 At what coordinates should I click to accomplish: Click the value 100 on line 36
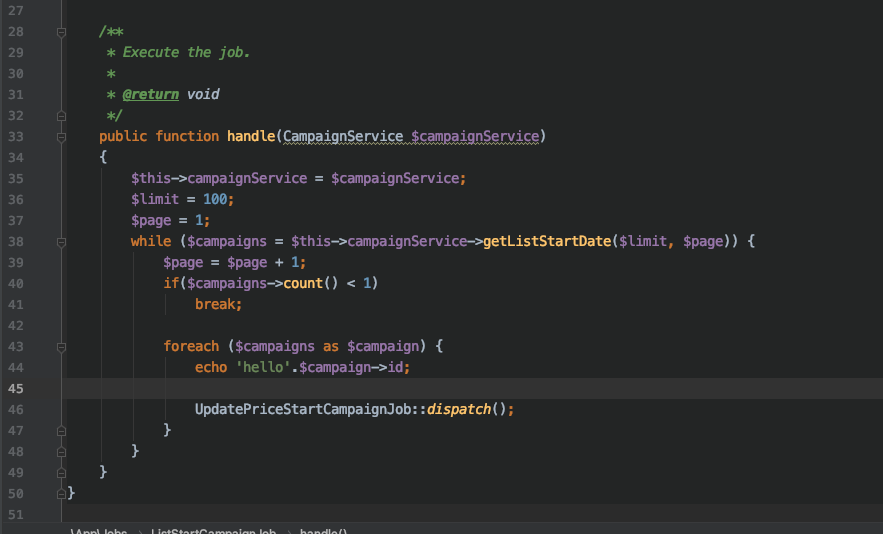tap(215, 199)
